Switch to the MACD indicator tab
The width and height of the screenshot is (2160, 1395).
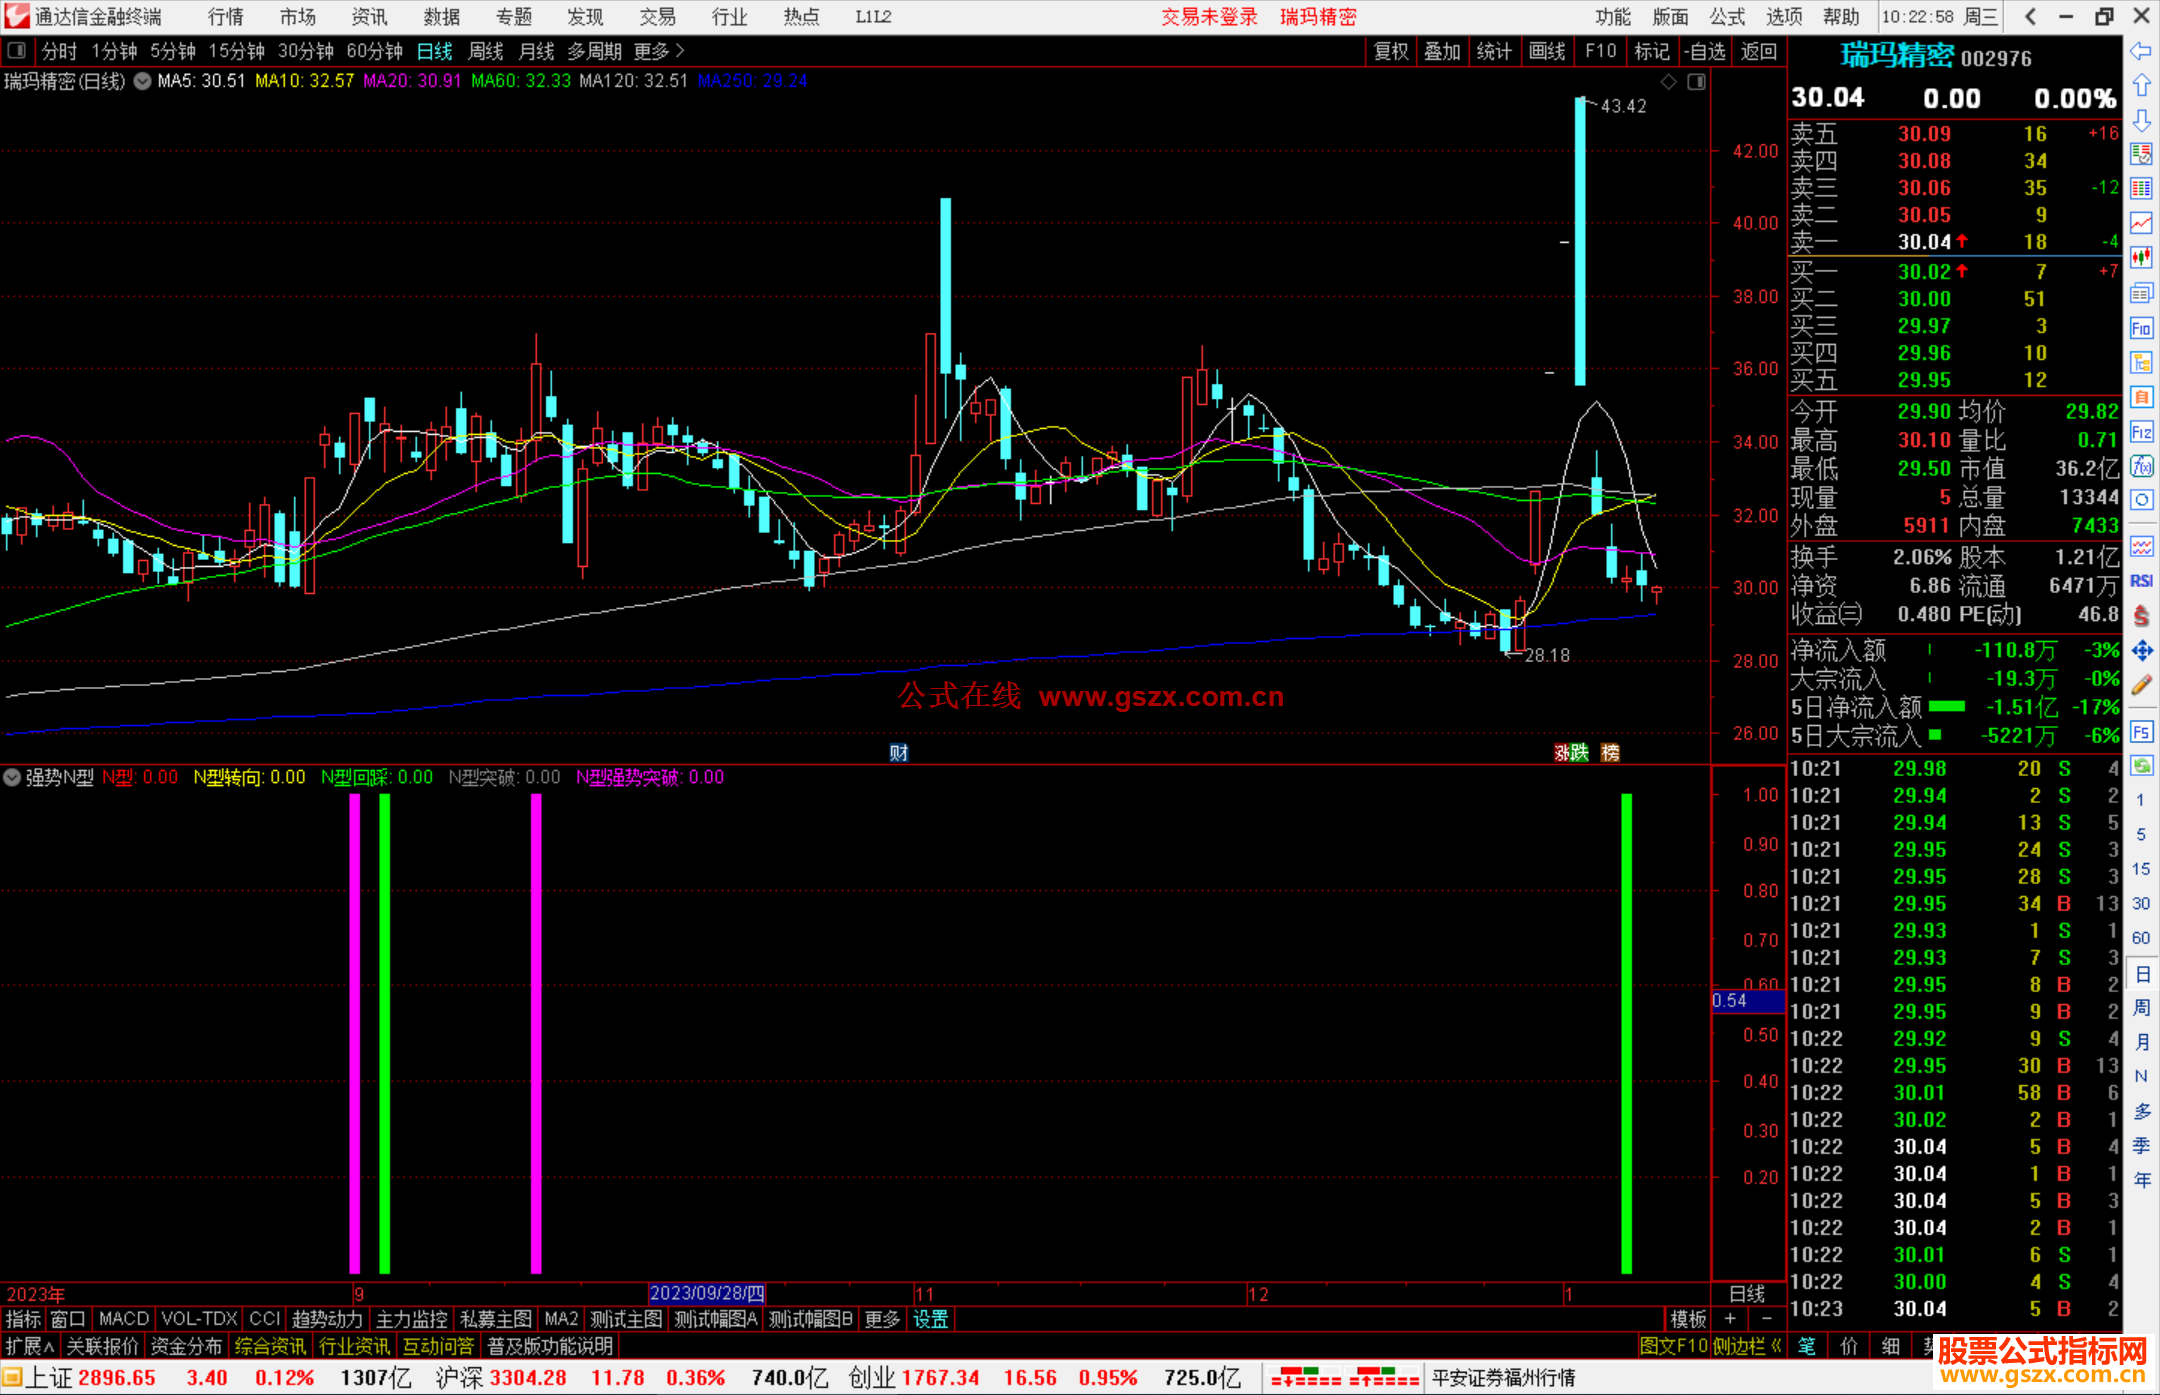coord(124,1319)
